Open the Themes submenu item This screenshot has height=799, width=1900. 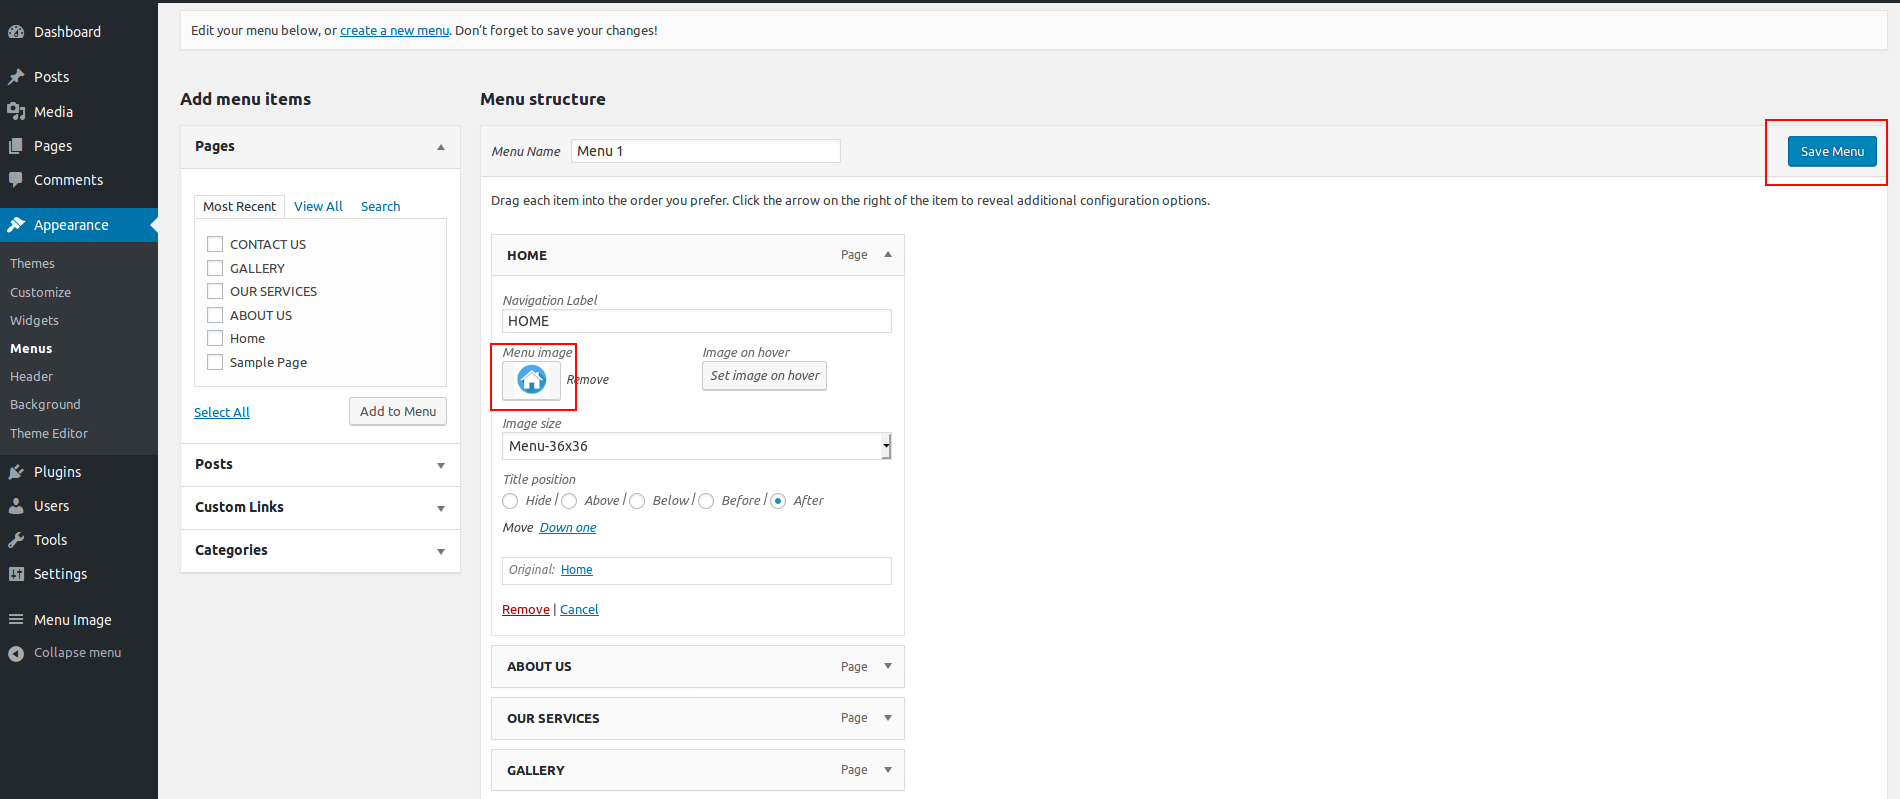click(32, 264)
